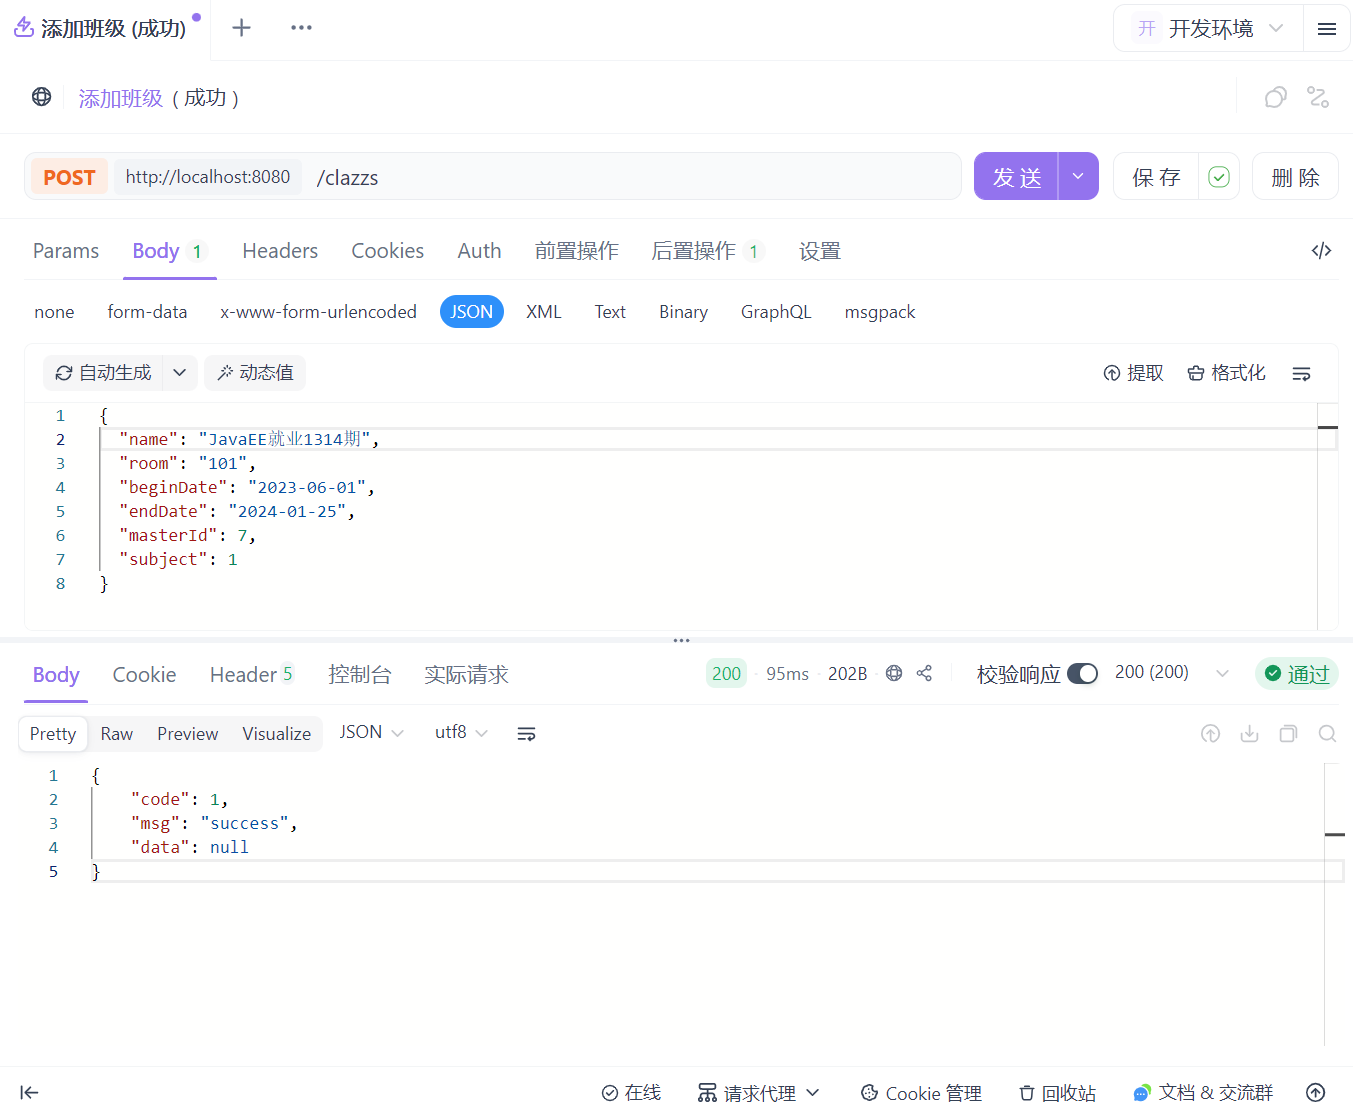Select x-www-form-urlencoded body type
1353x1113 pixels.
pyautogui.click(x=318, y=312)
